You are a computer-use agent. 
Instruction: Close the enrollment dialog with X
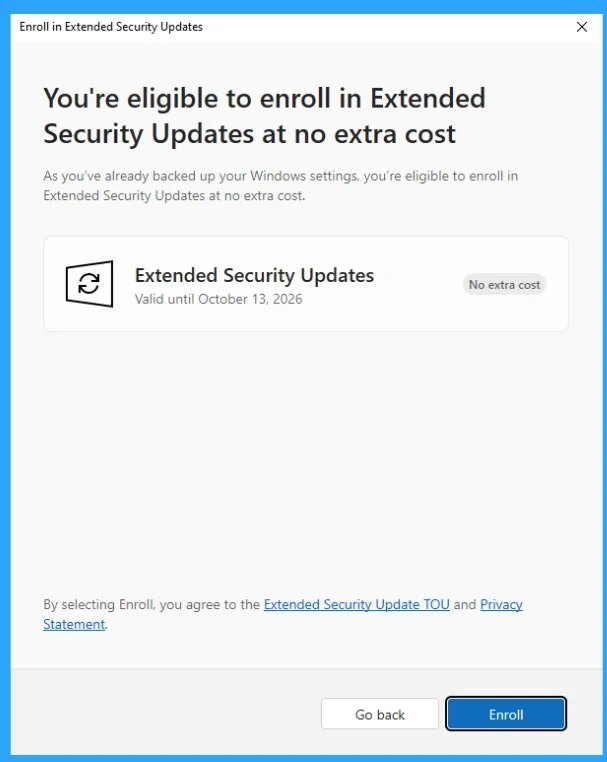click(x=582, y=27)
